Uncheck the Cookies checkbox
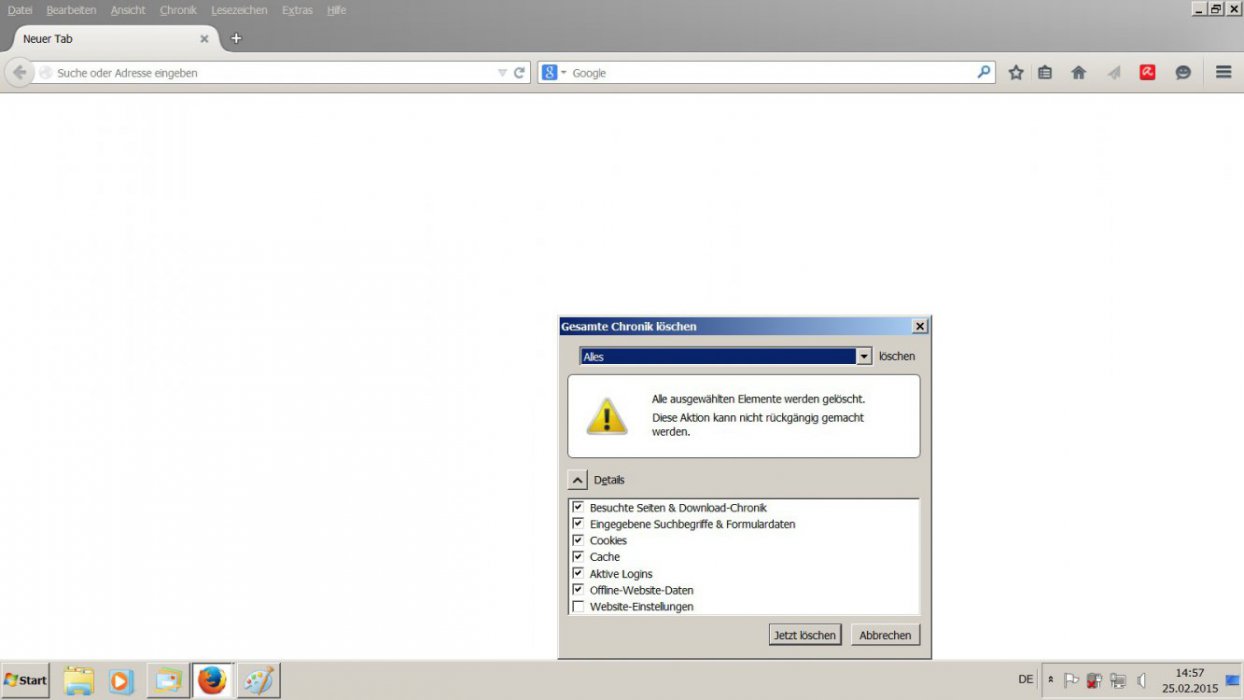The height and width of the screenshot is (700, 1244). click(x=577, y=540)
